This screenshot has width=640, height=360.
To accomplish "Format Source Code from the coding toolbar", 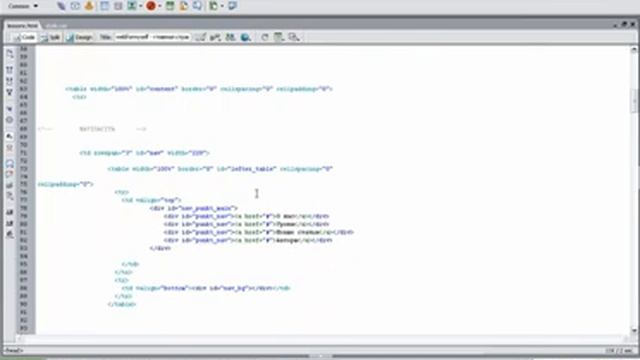I will pyautogui.click(x=10, y=234).
